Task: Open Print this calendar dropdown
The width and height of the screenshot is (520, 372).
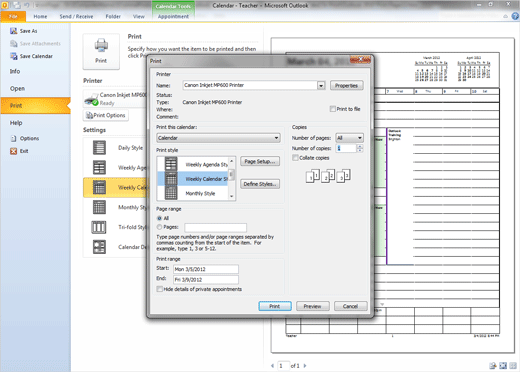Action: [218, 138]
